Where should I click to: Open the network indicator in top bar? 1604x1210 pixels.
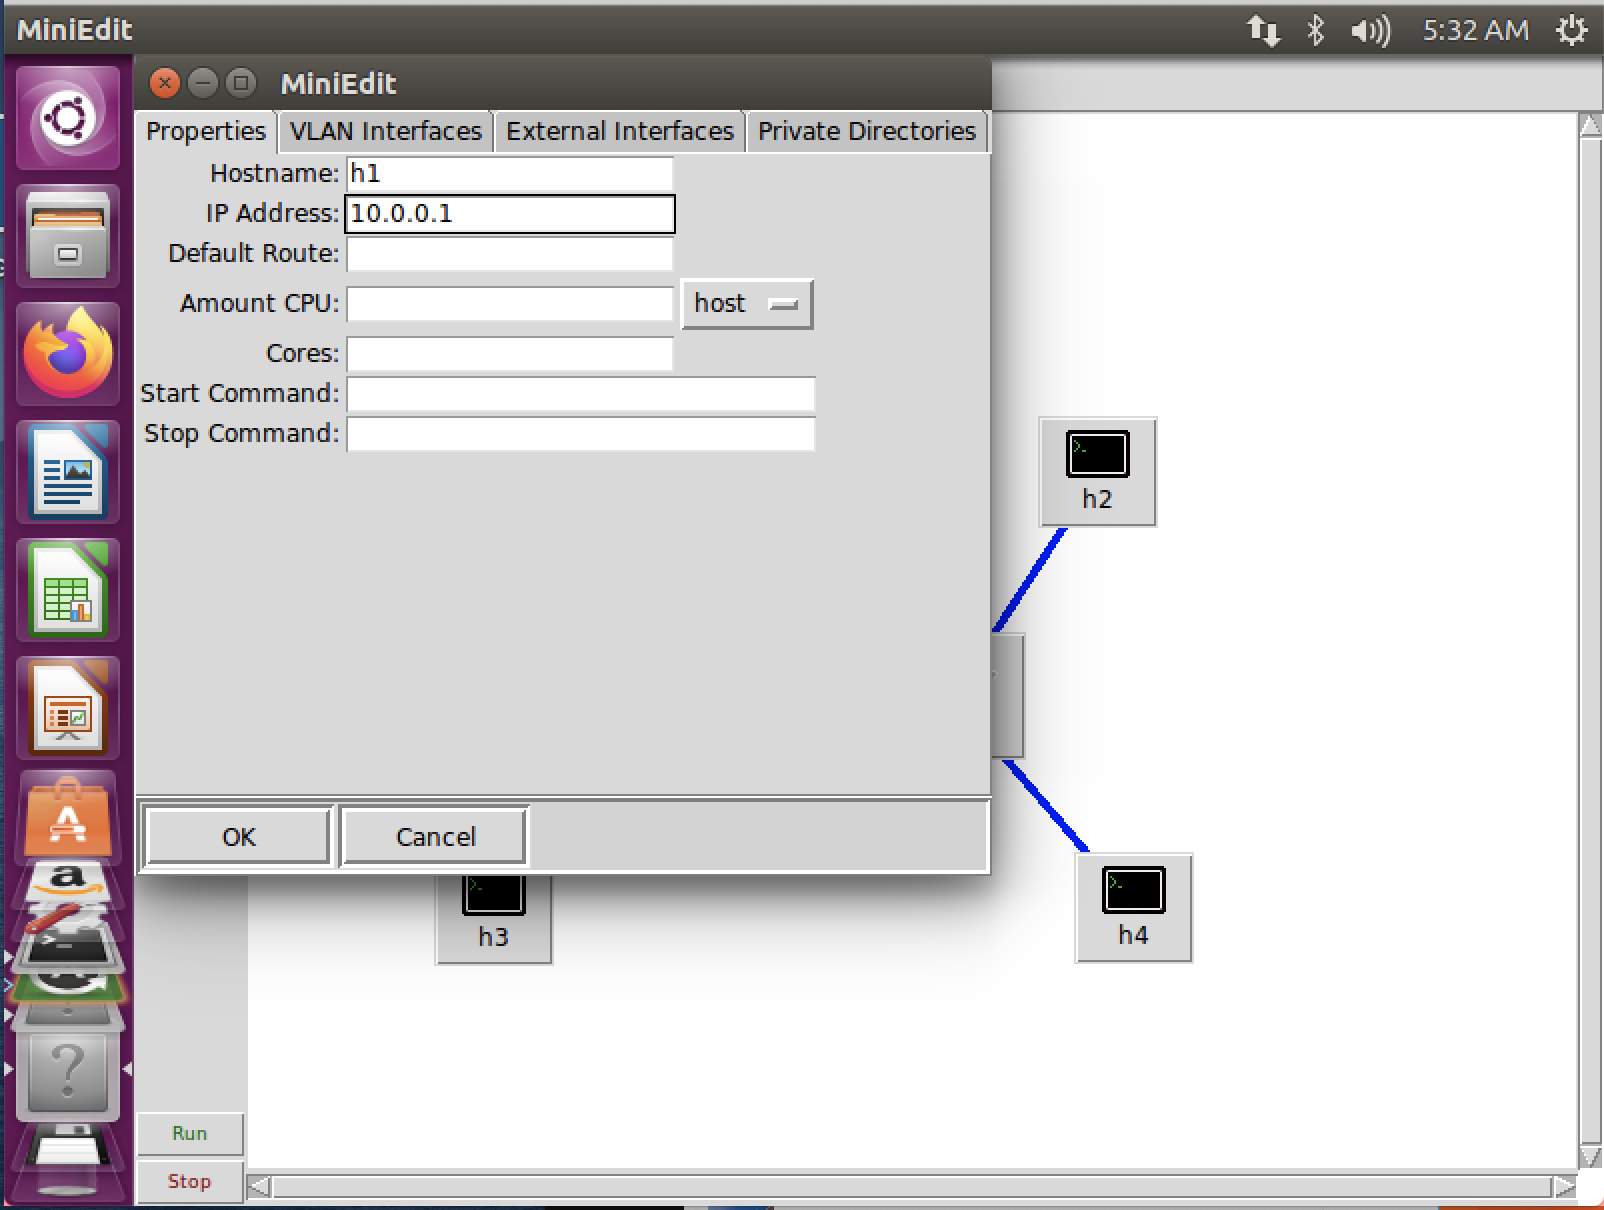coord(1263,31)
